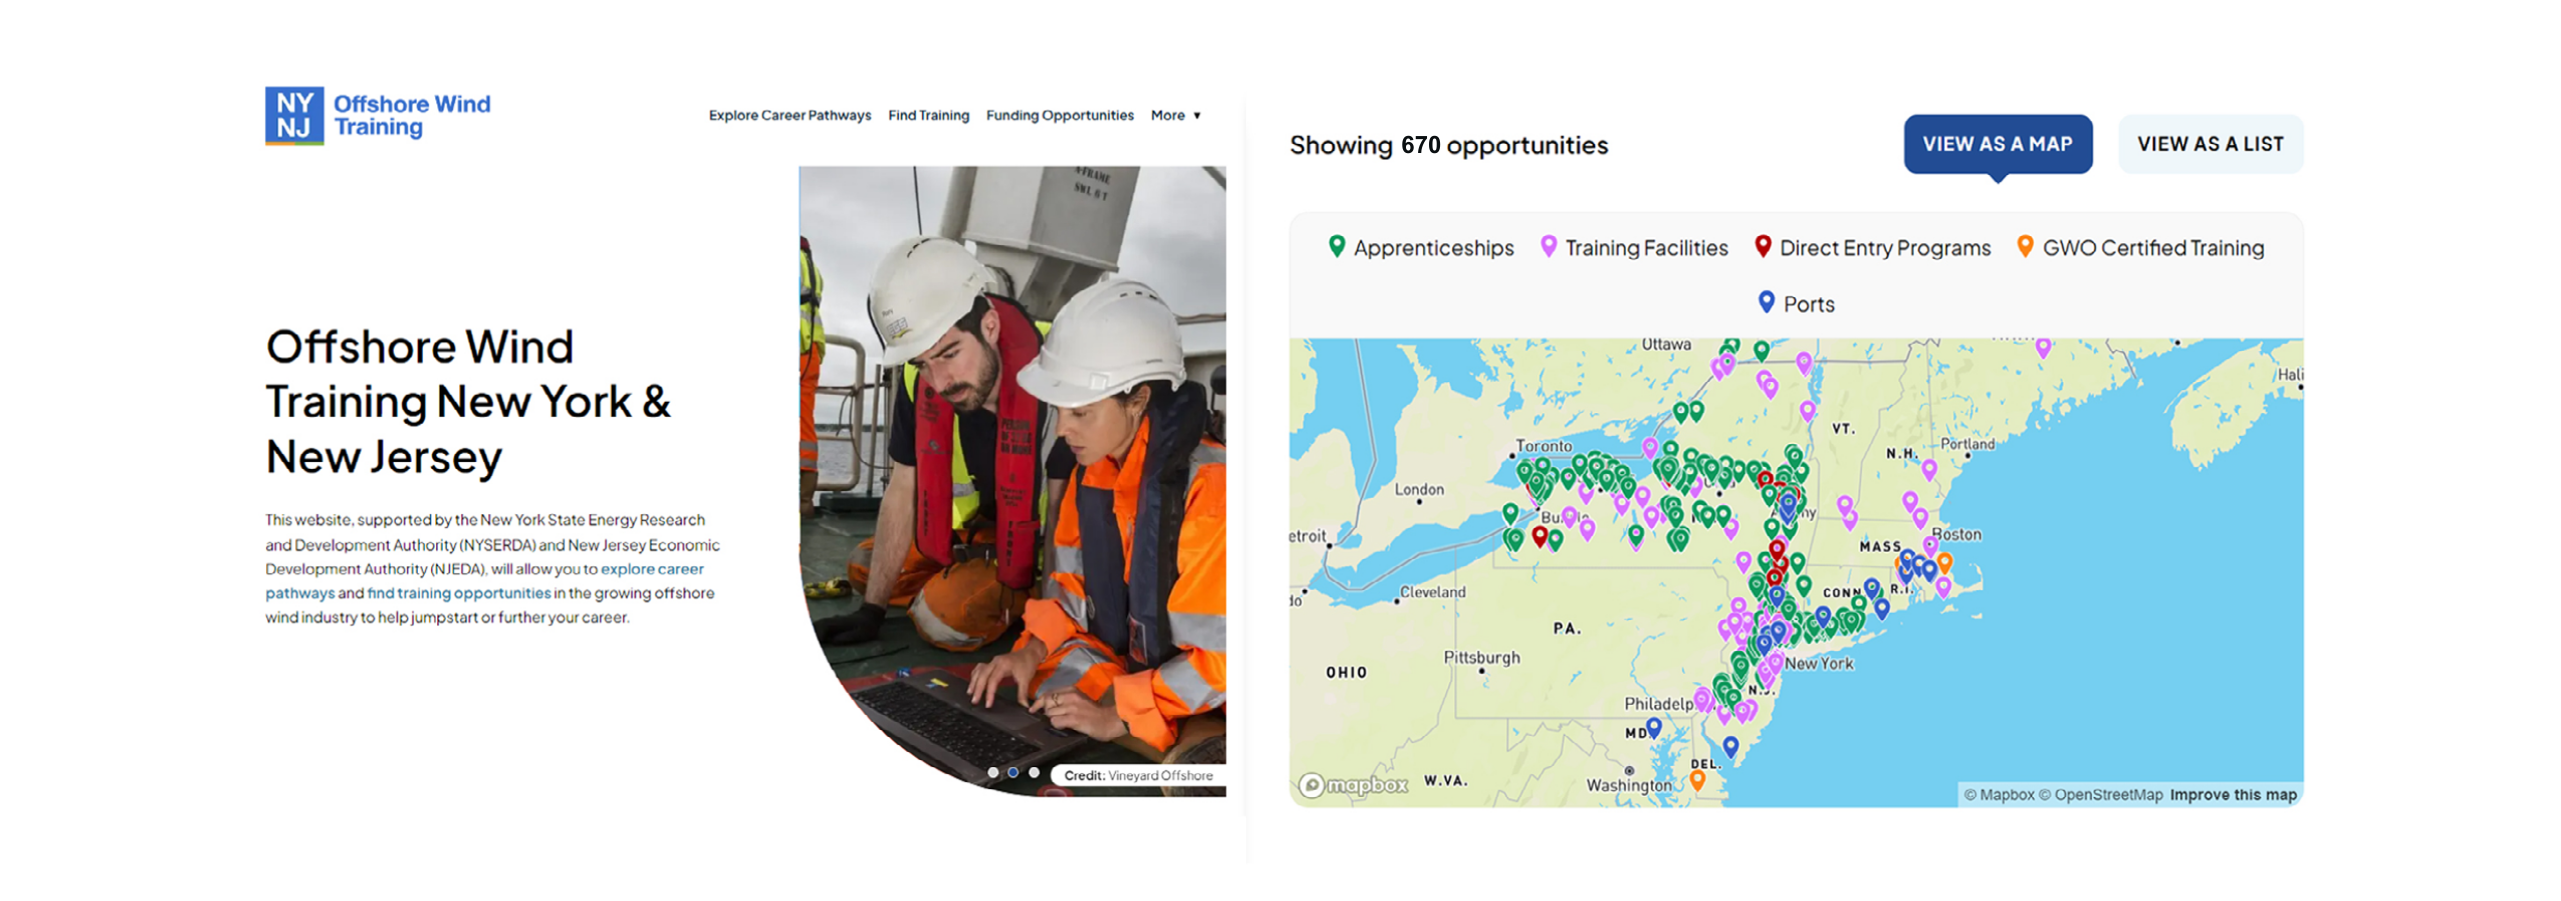Select the second carousel dot under the photo
This screenshot has height=901, width=2561.
pos(1011,772)
